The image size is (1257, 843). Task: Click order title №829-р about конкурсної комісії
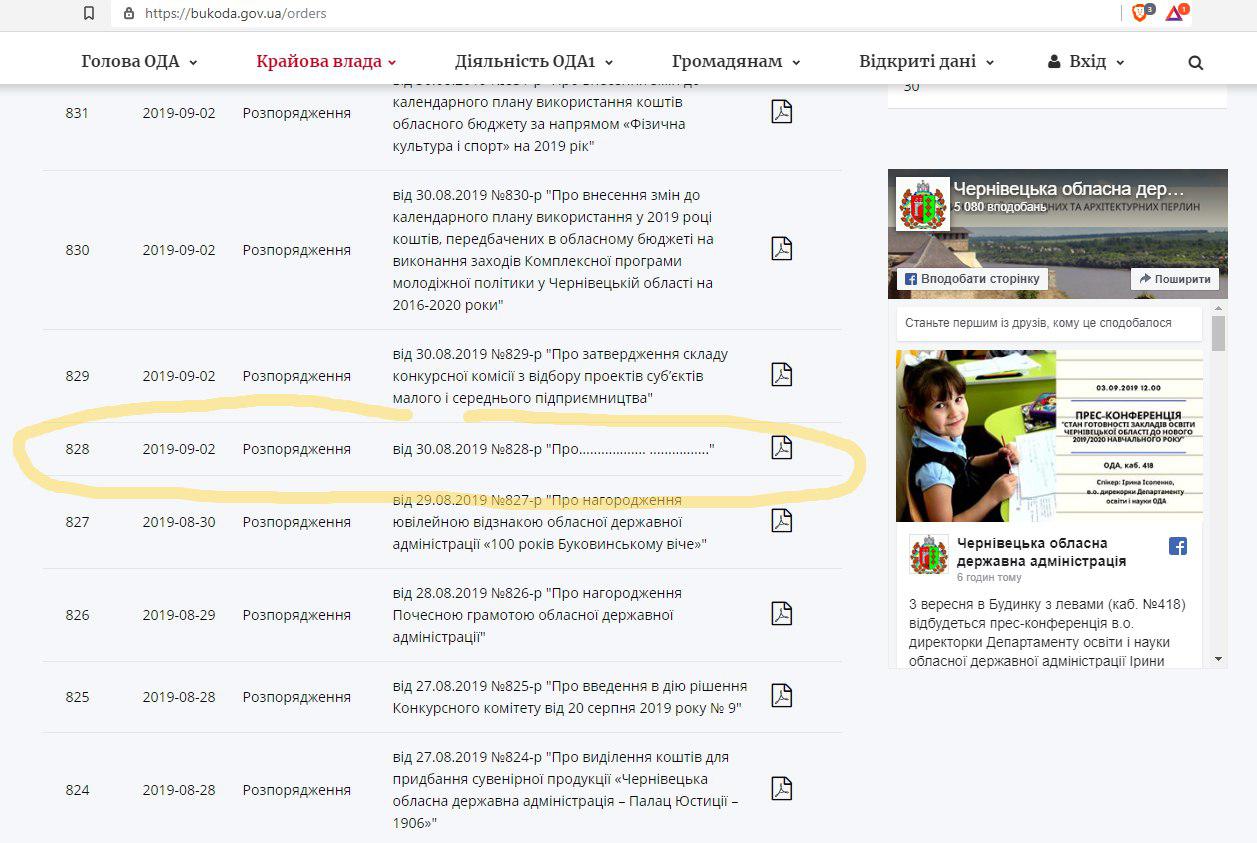coord(560,376)
